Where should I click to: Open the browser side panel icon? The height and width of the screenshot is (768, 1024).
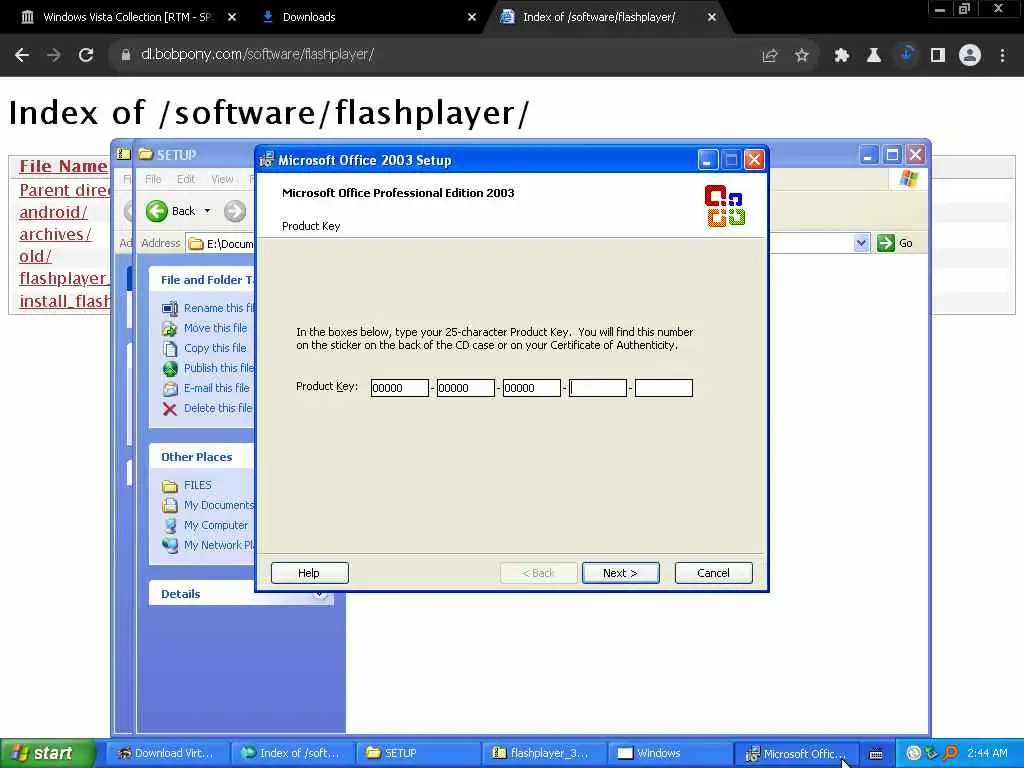click(938, 56)
